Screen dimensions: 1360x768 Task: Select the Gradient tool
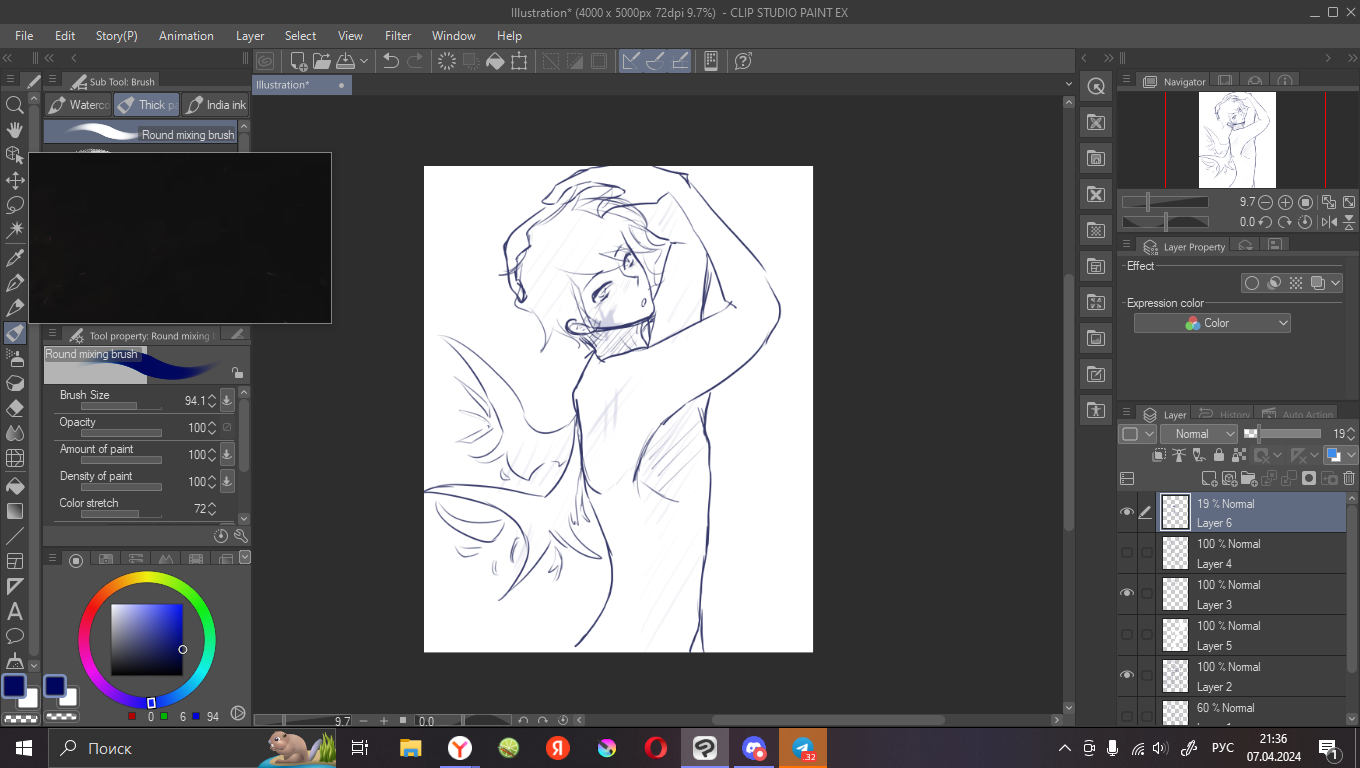click(x=15, y=510)
